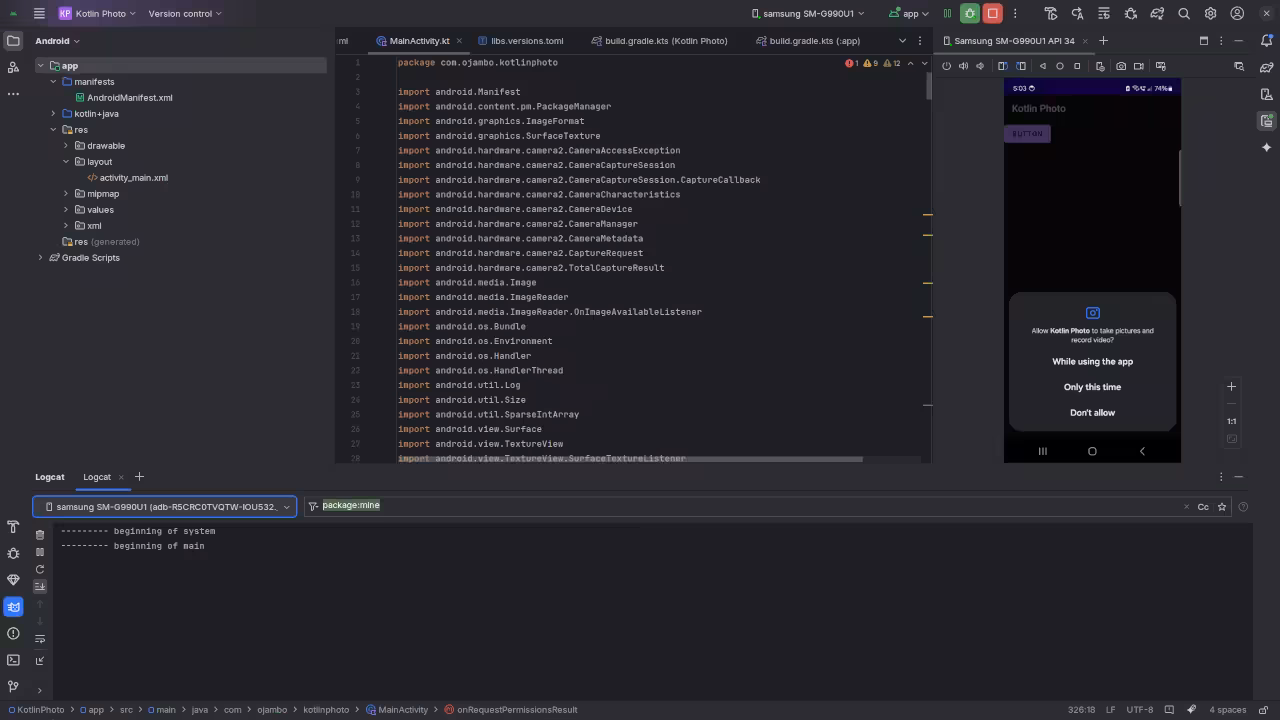
Task: Toggle Match Case Cc in logcat filter
Action: click(1203, 507)
